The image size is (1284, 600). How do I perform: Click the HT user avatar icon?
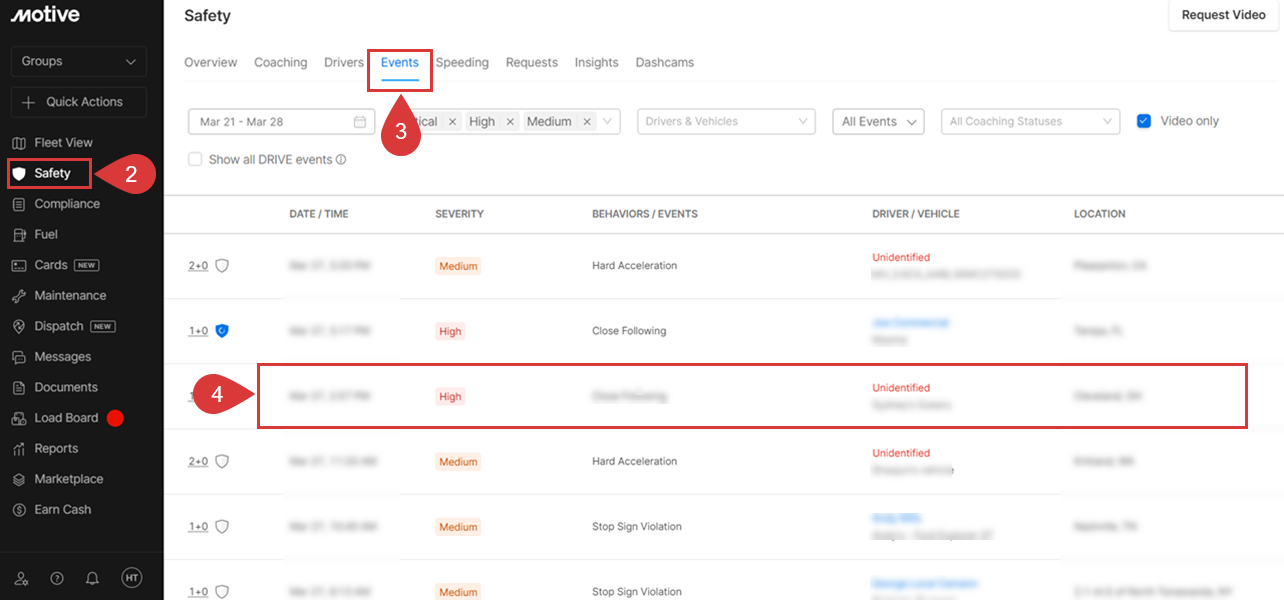coord(131,578)
